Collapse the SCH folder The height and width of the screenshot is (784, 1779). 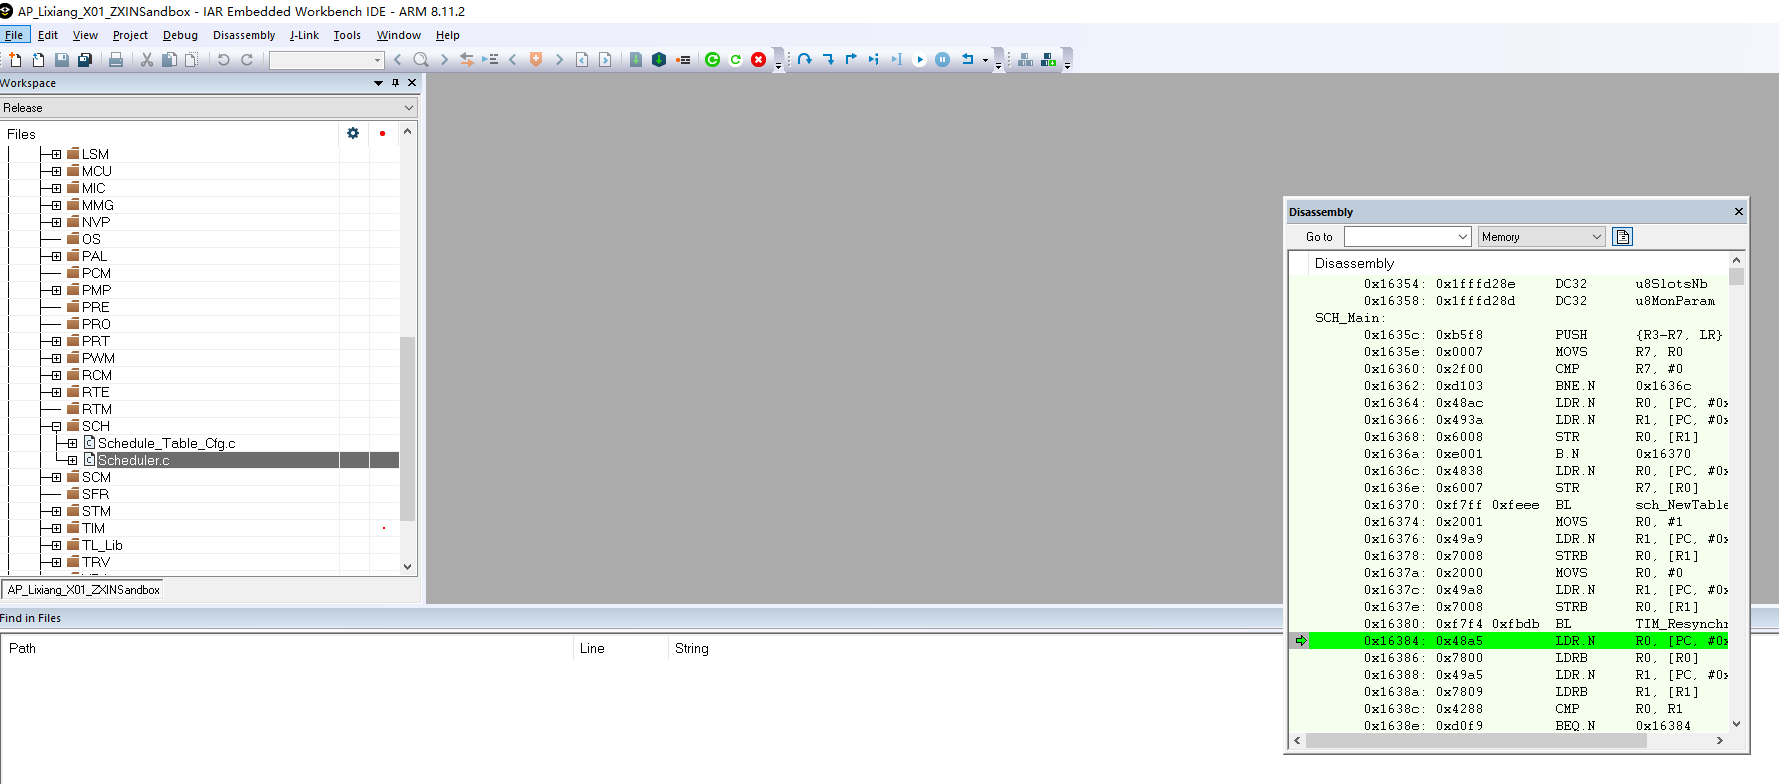tap(56, 426)
